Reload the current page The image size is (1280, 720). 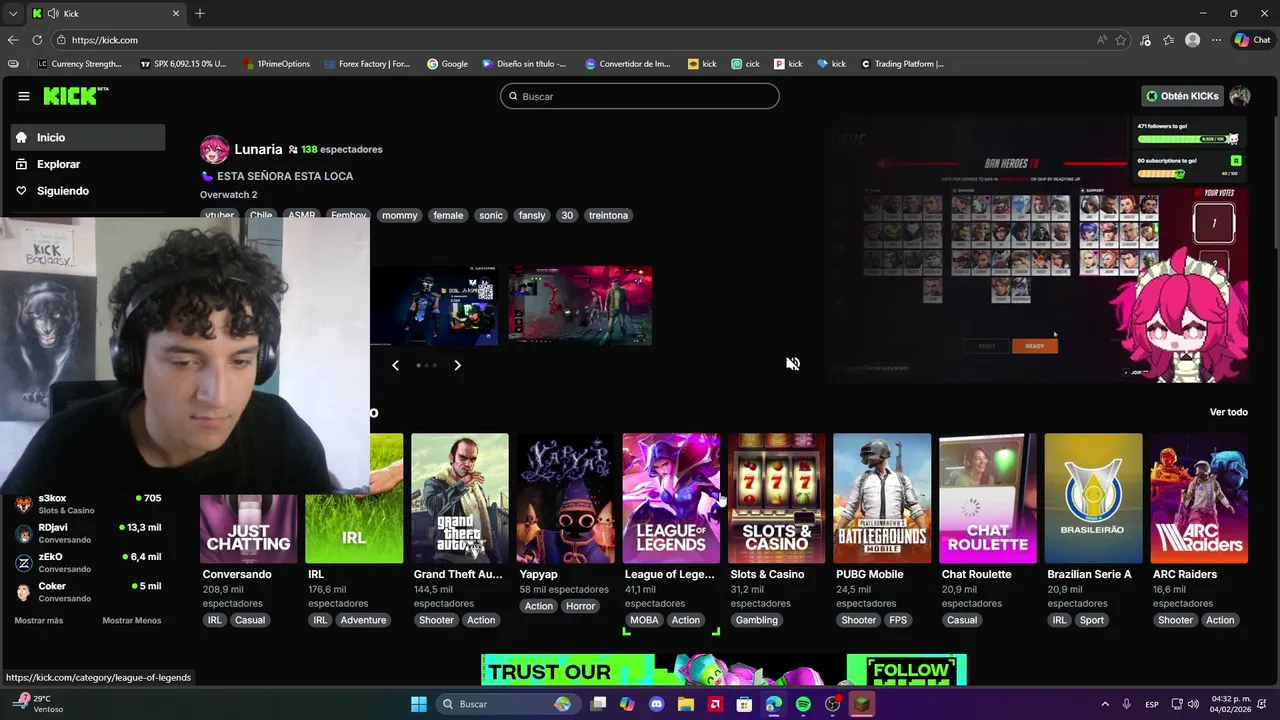[37, 40]
